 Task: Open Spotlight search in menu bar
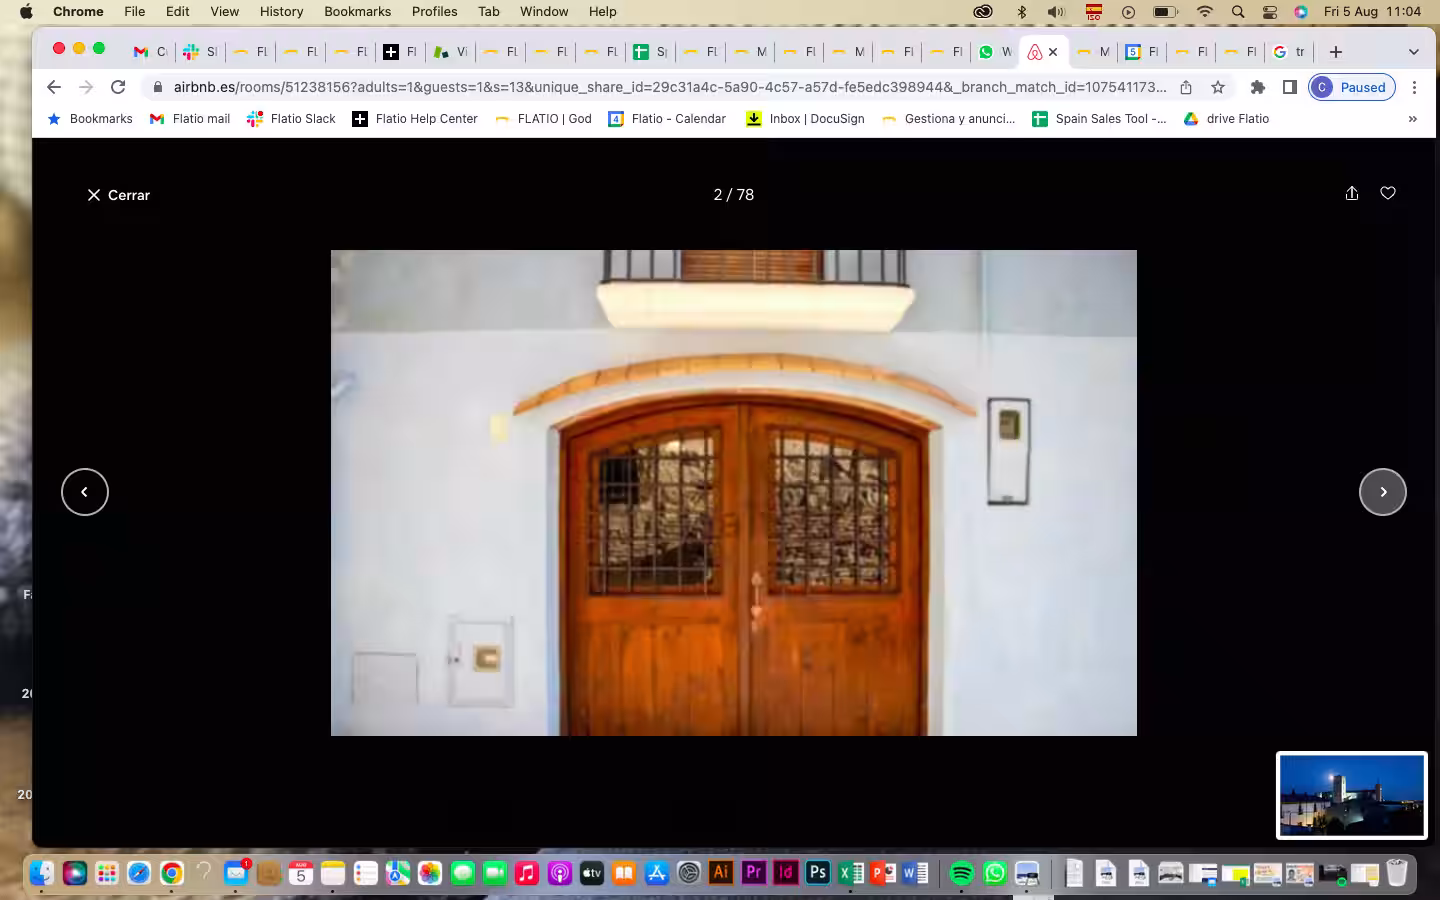(x=1238, y=12)
